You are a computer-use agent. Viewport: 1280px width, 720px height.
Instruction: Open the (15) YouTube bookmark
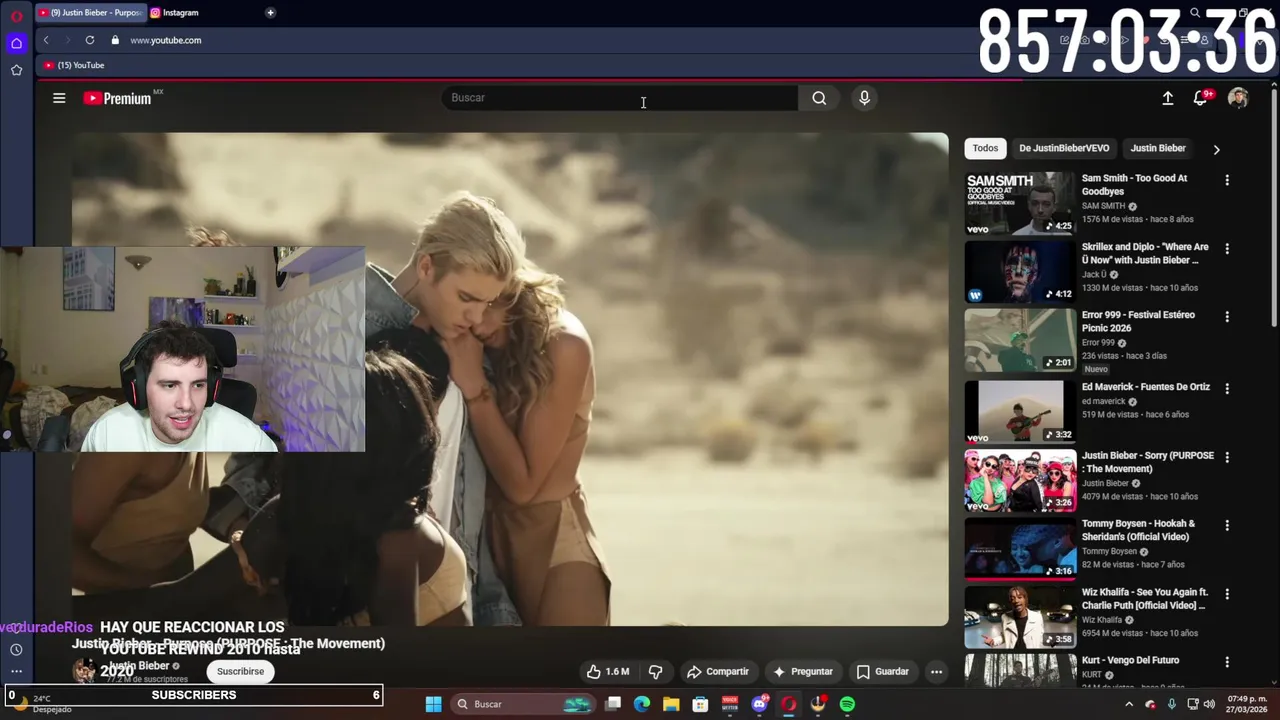coord(75,65)
